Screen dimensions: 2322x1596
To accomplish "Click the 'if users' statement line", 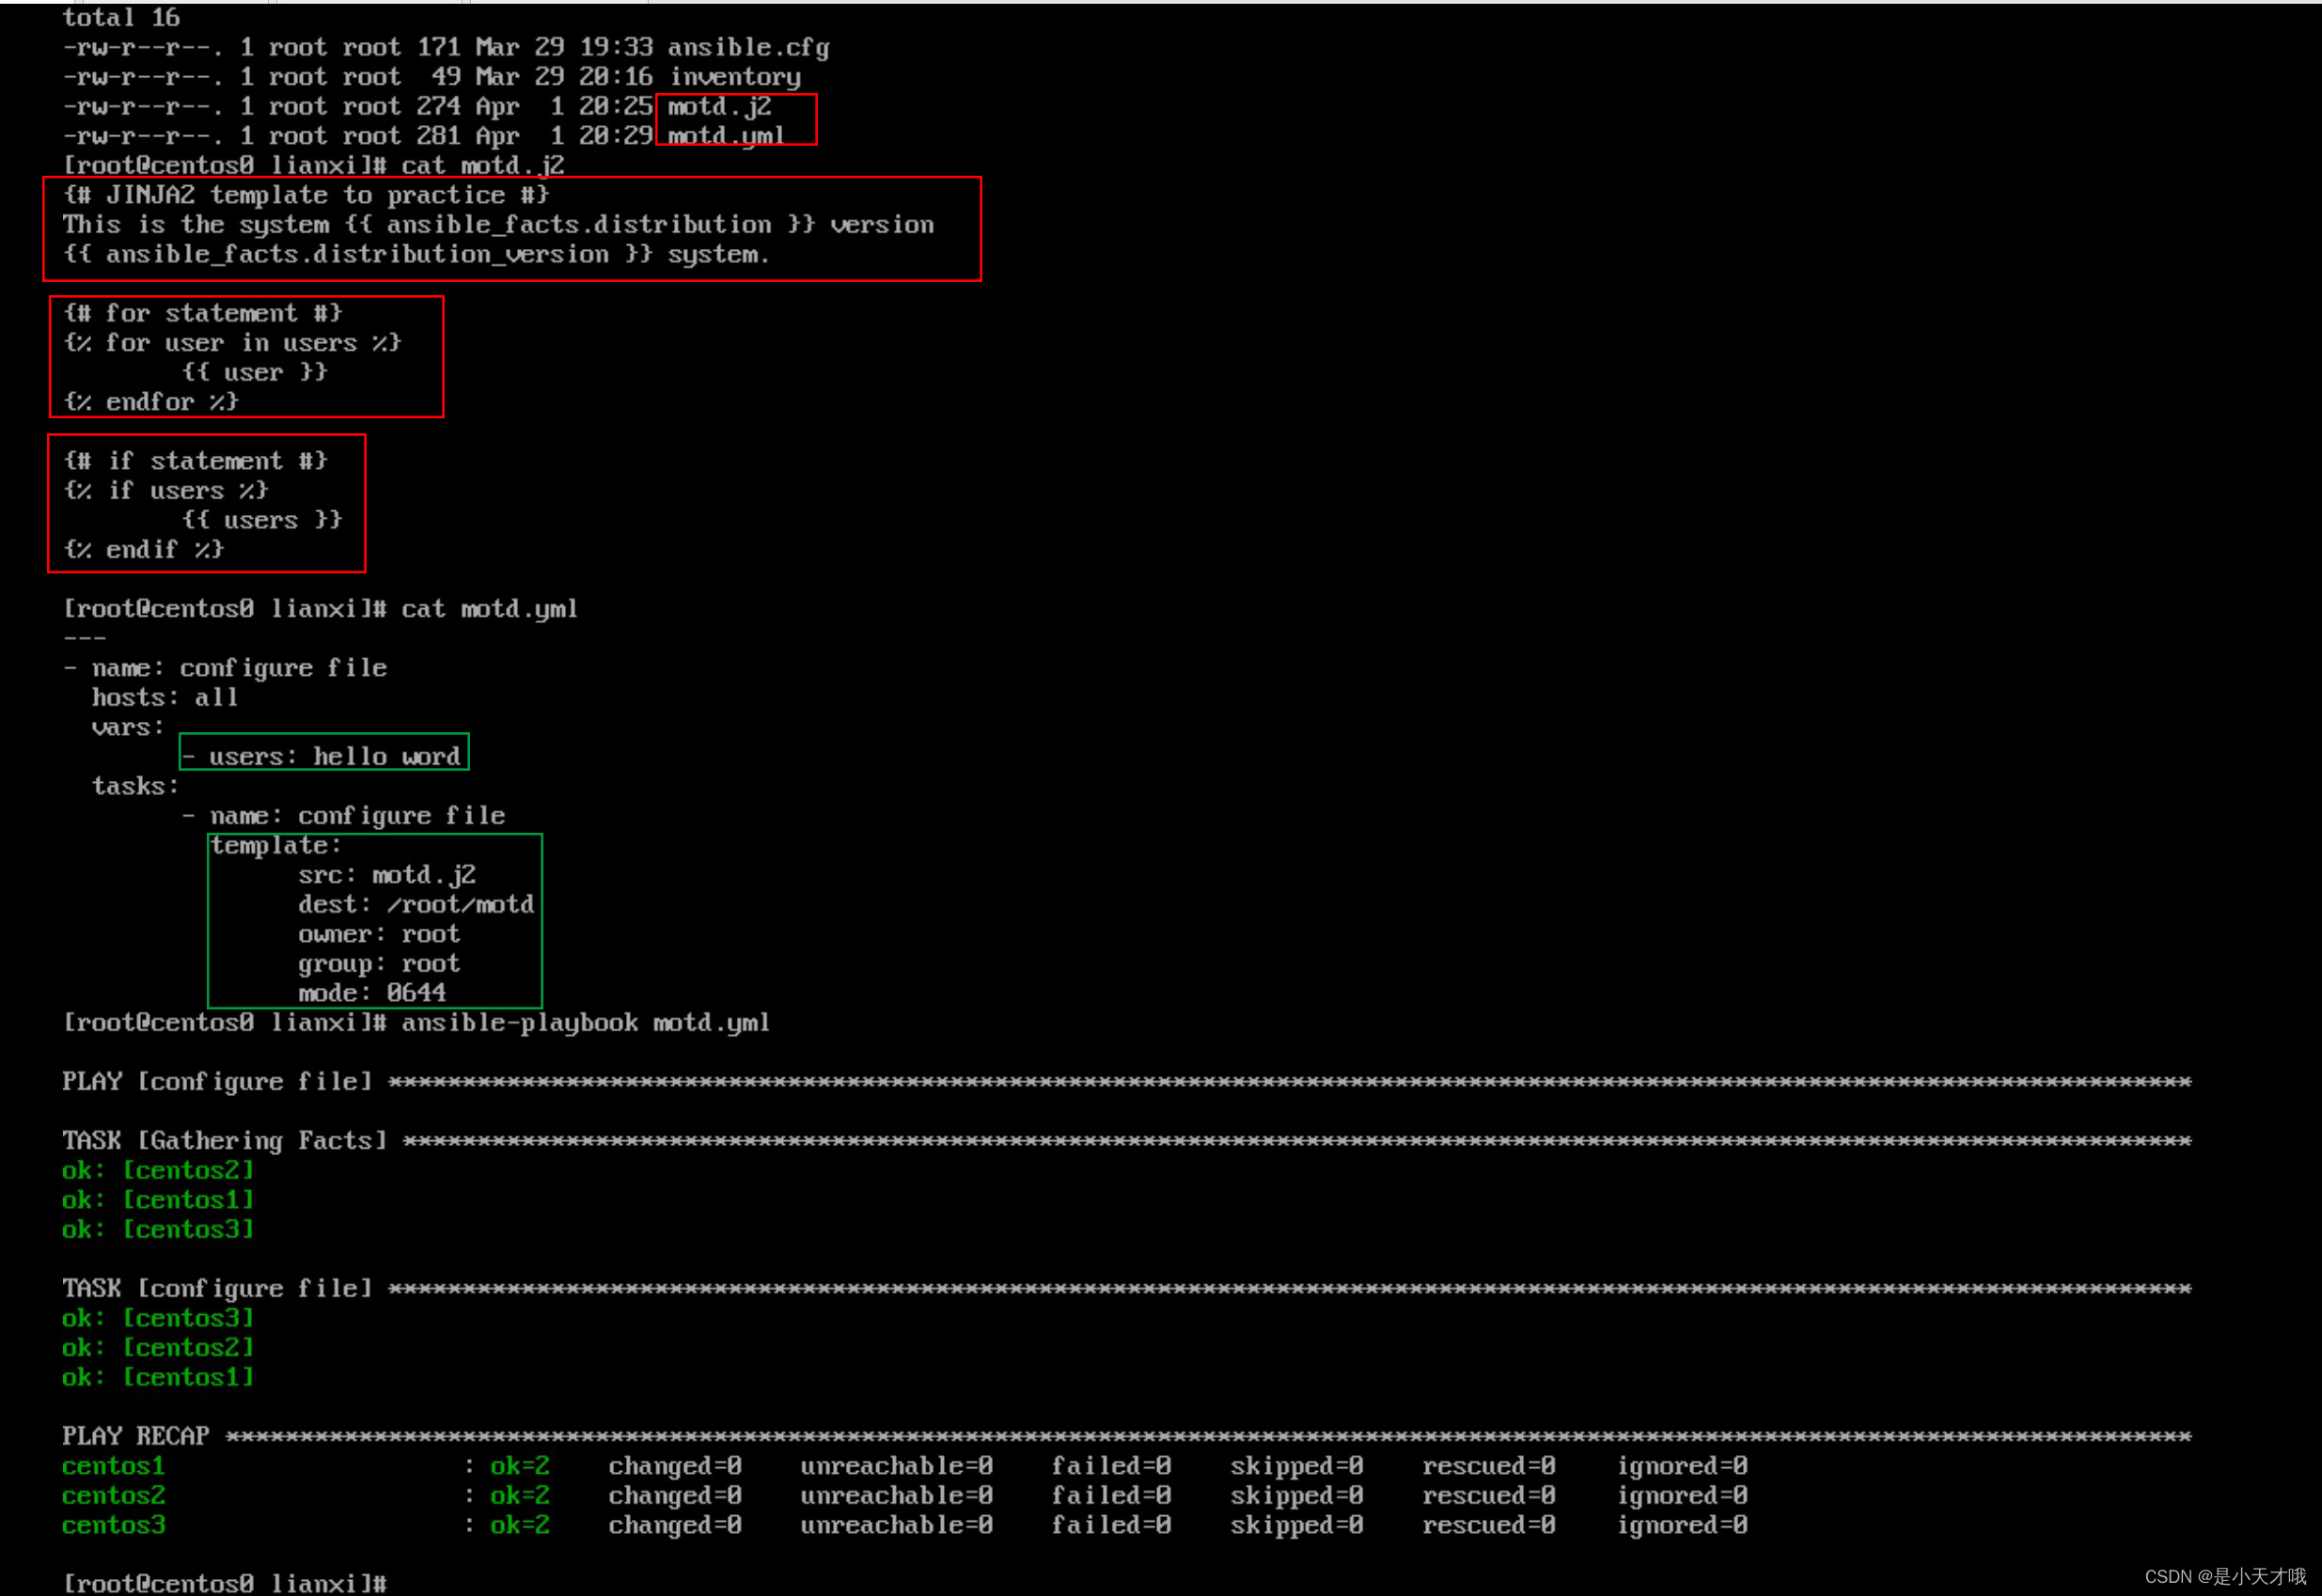I will tap(165, 490).
